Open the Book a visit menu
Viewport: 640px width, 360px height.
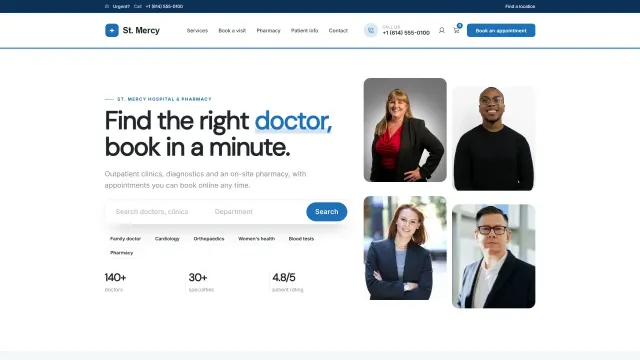(x=232, y=31)
